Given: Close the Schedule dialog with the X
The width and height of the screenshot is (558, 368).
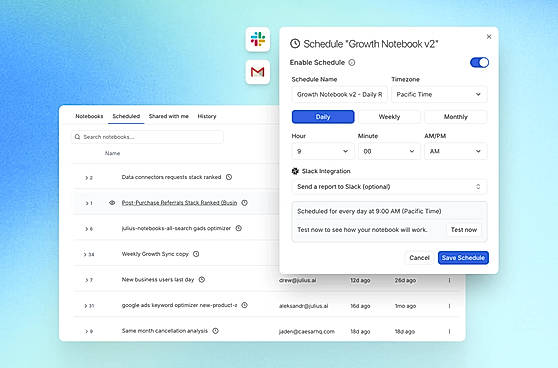Looking at the screenshot, I should click(489, 36).
